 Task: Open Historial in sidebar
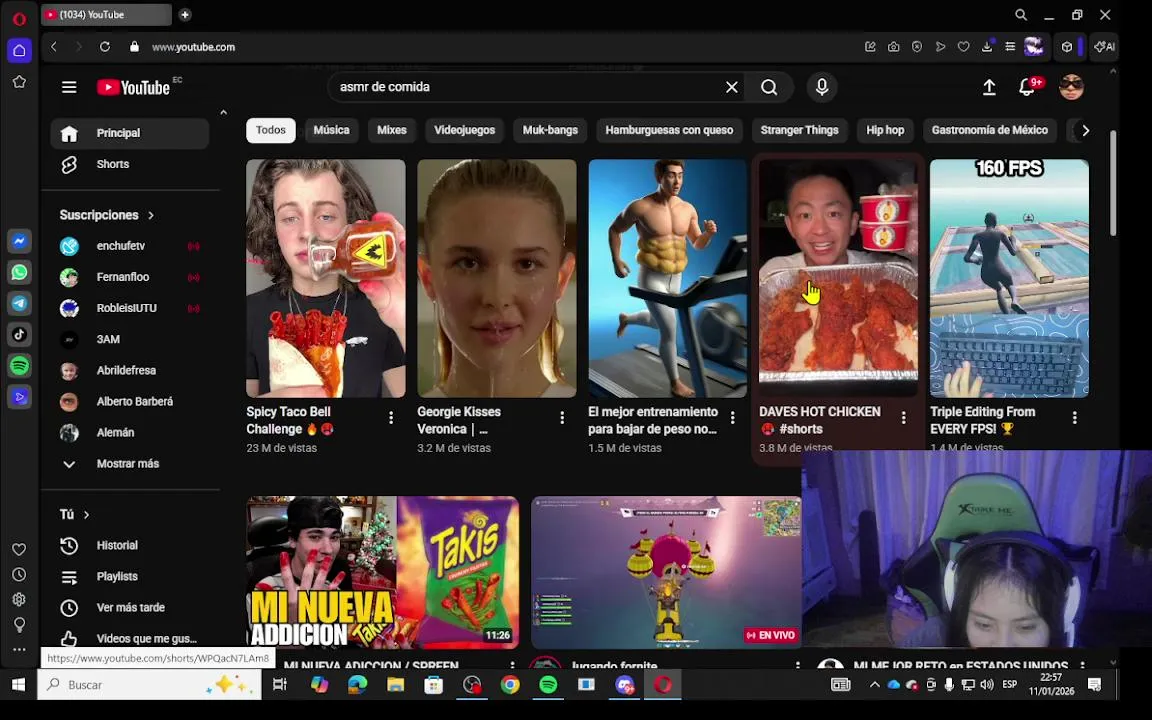coord(130,545)
